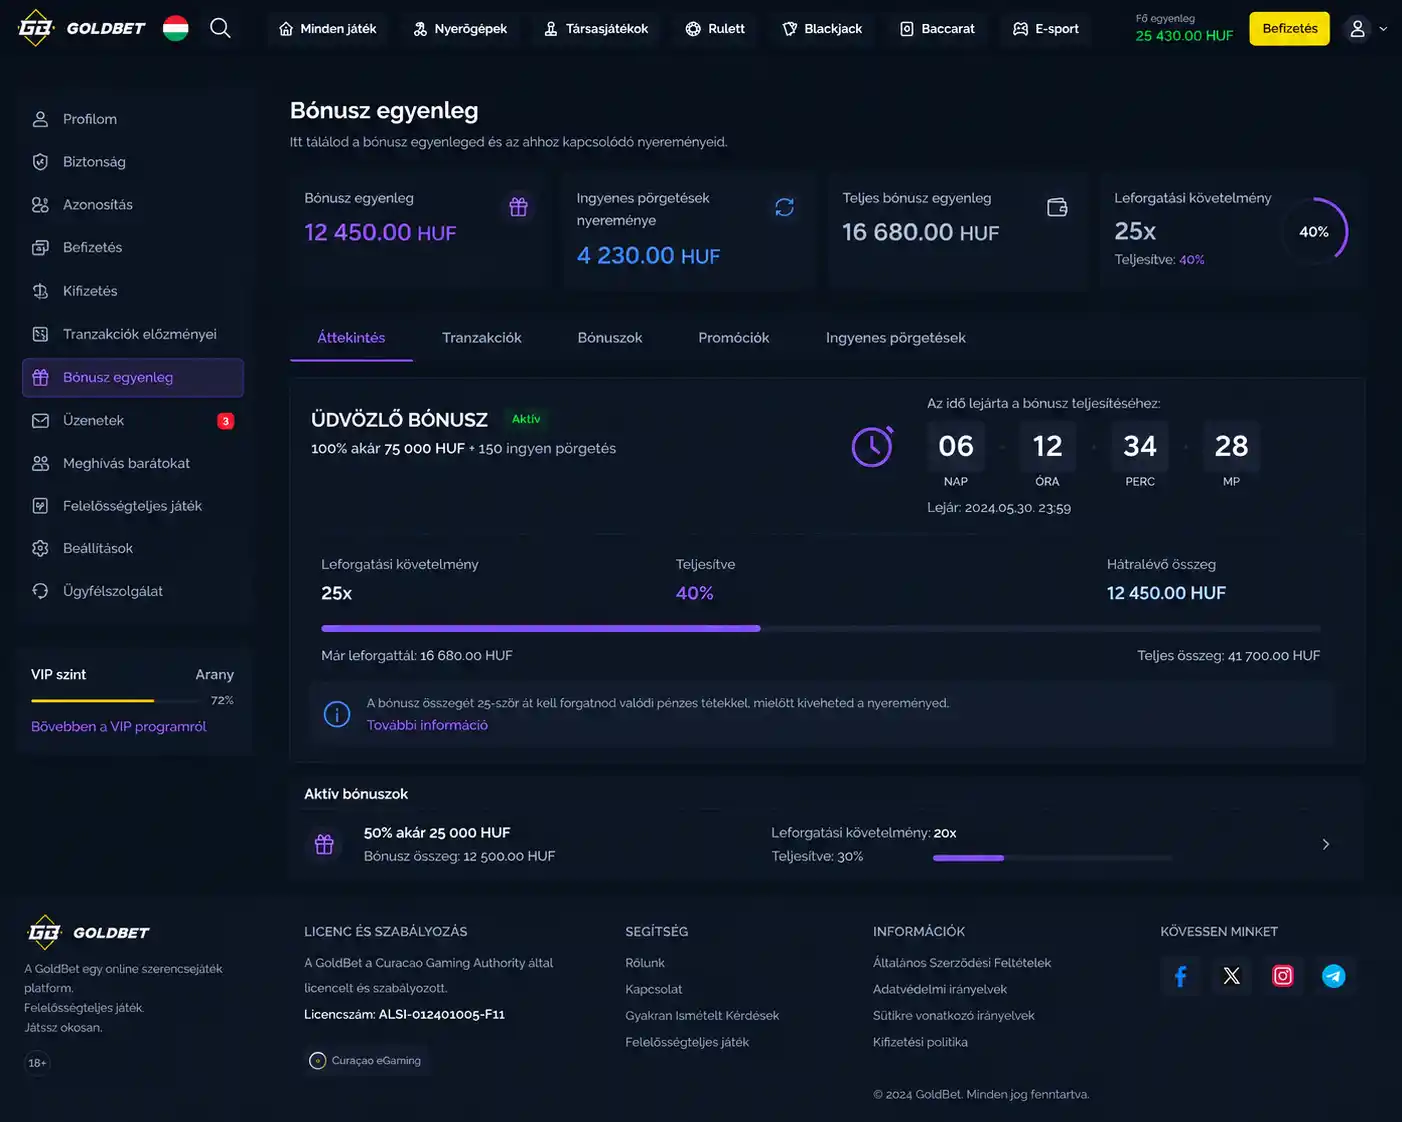Click the yellow Befizetés button
The width and height of the screenshot is (1402, 1122).
[x=1290, y=29]
